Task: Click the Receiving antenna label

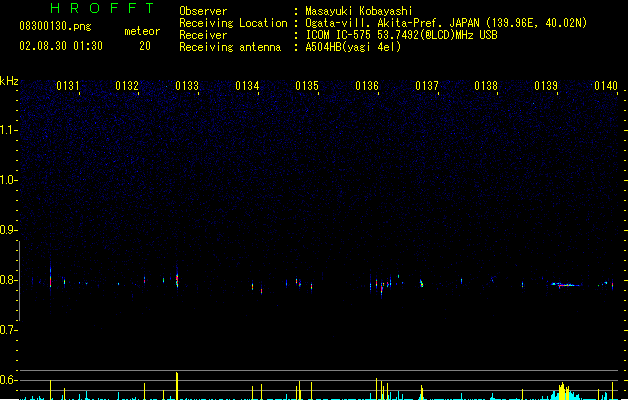Action: point(230,47)
